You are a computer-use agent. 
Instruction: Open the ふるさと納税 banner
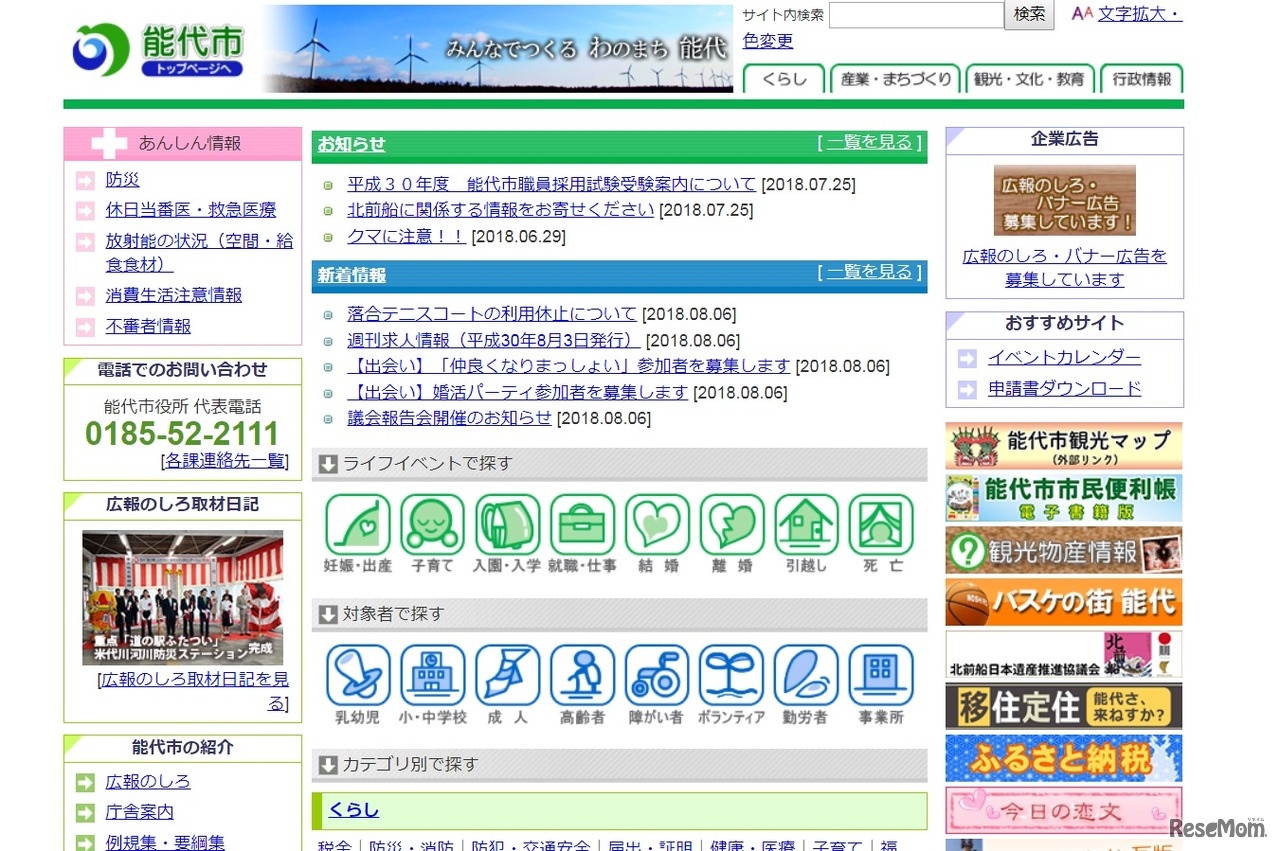pos(1064,758)
